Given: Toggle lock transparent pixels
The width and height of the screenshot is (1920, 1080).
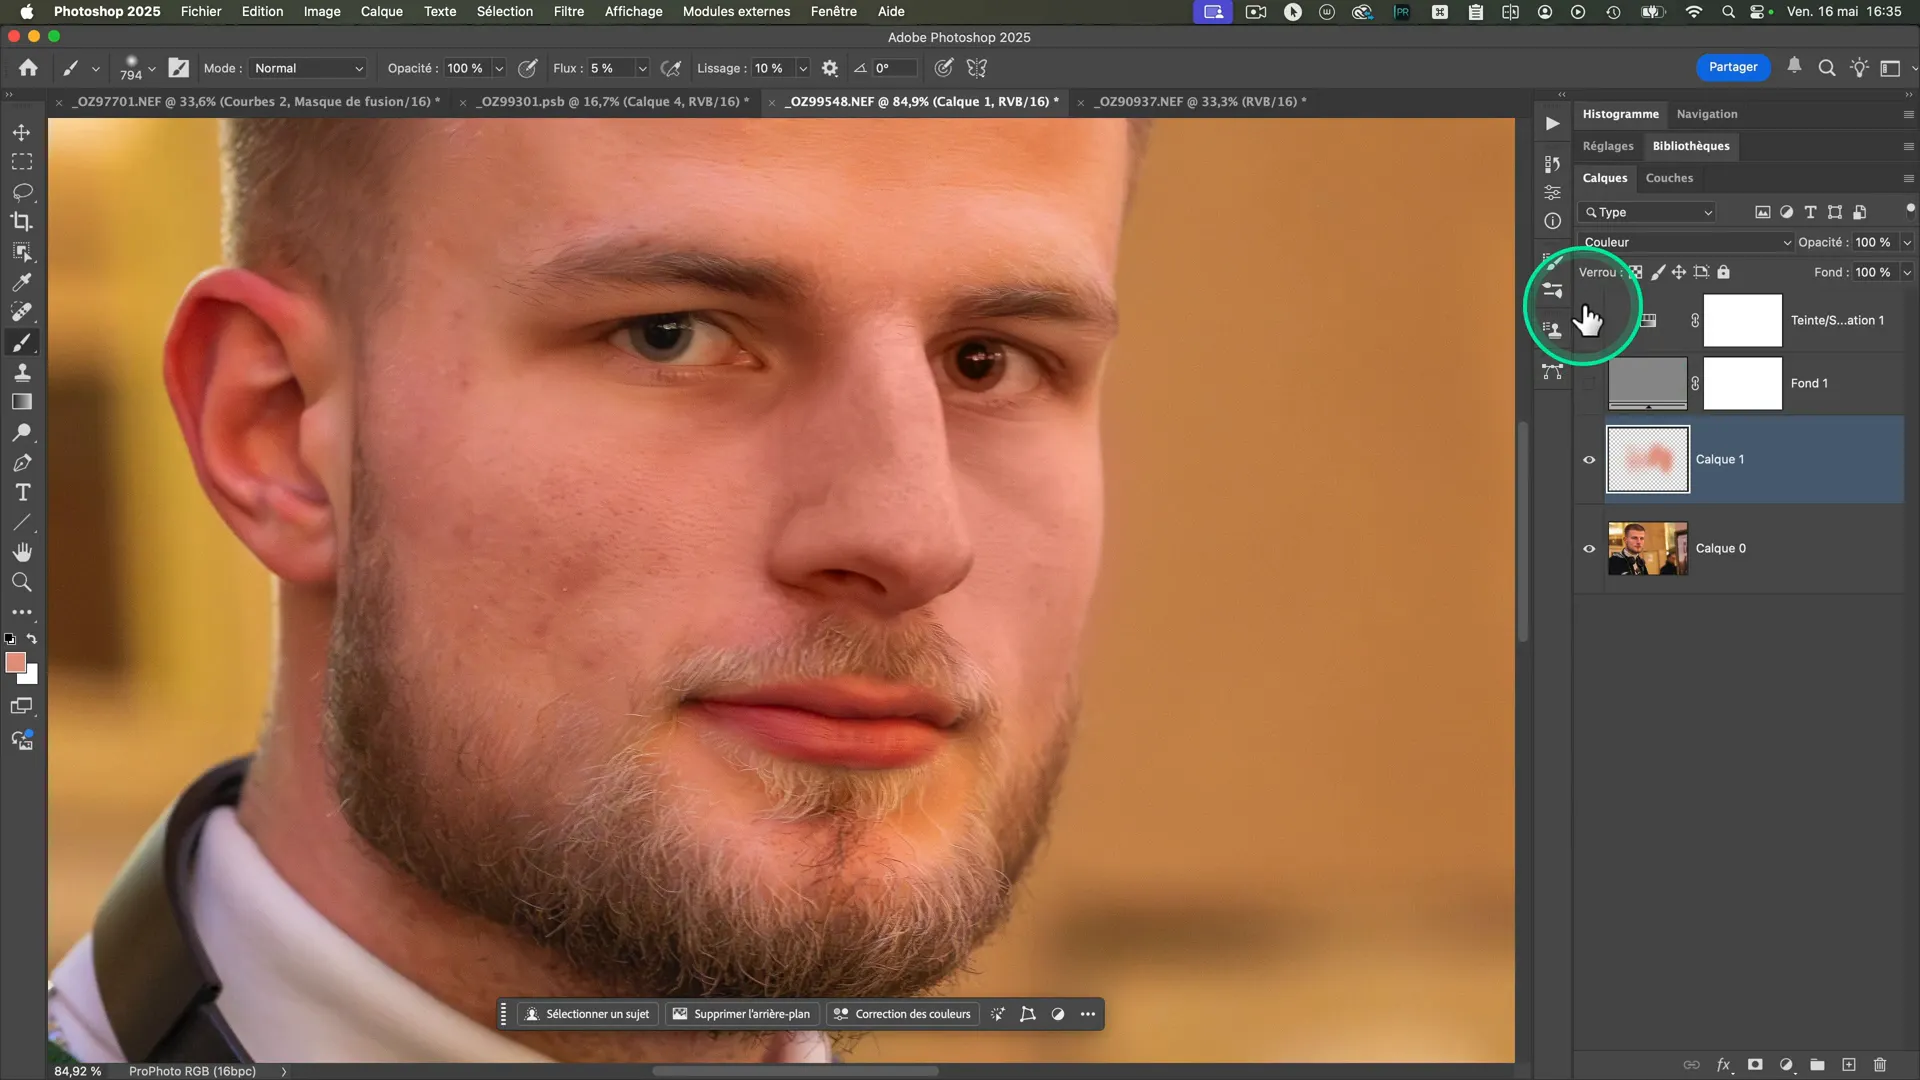Looking at the screenshot, I should [x=1636, y=272].
